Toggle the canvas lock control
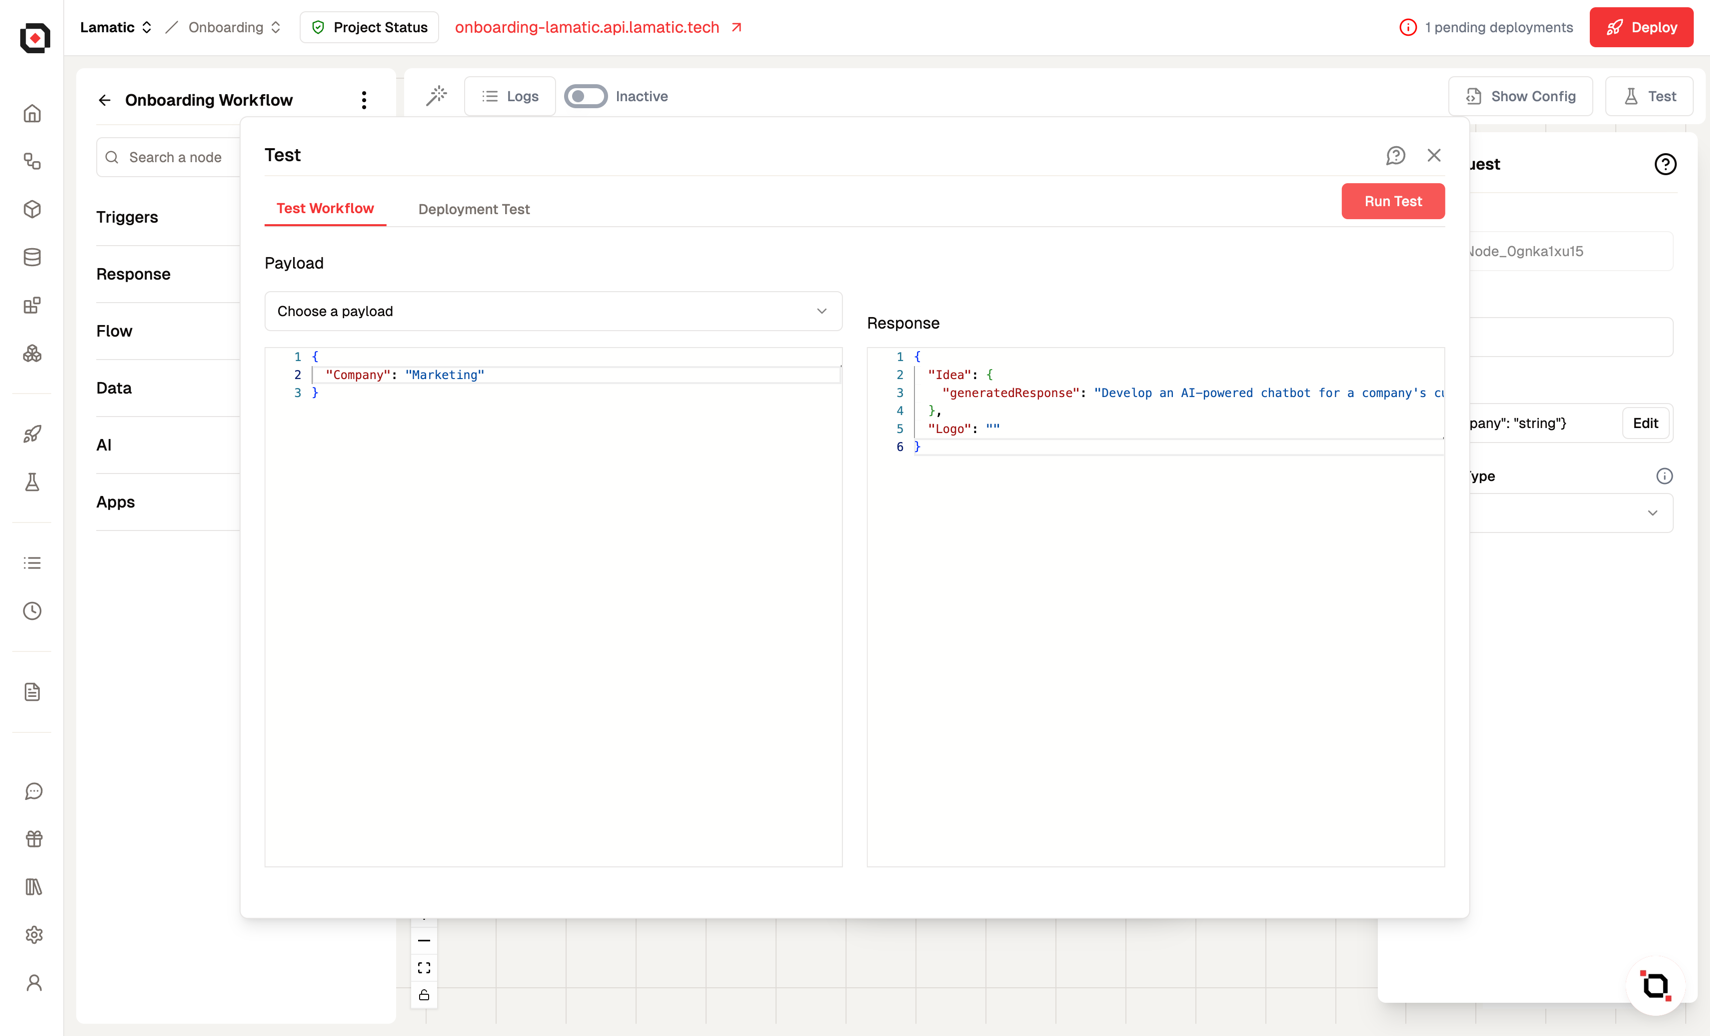Screen dimensions: 1710x1036 (x=424, y=995)
